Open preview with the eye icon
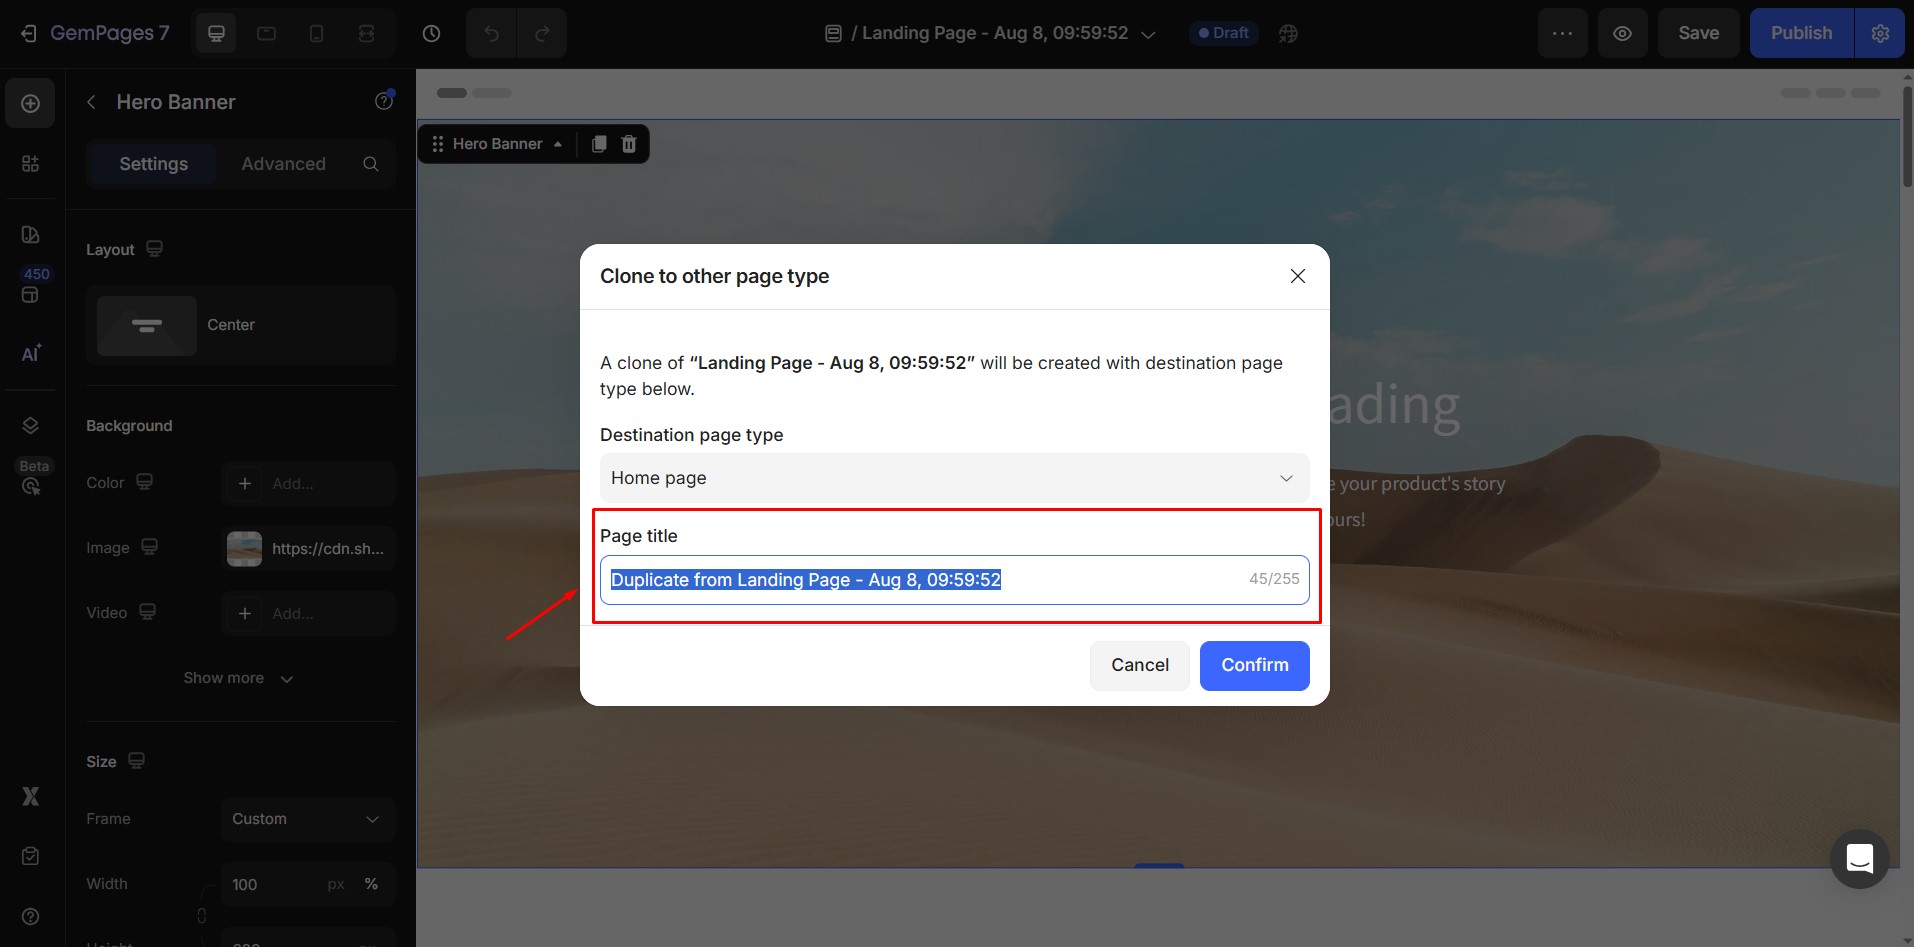Viewport: 1914px width, 947px height. coord(1622,32)
